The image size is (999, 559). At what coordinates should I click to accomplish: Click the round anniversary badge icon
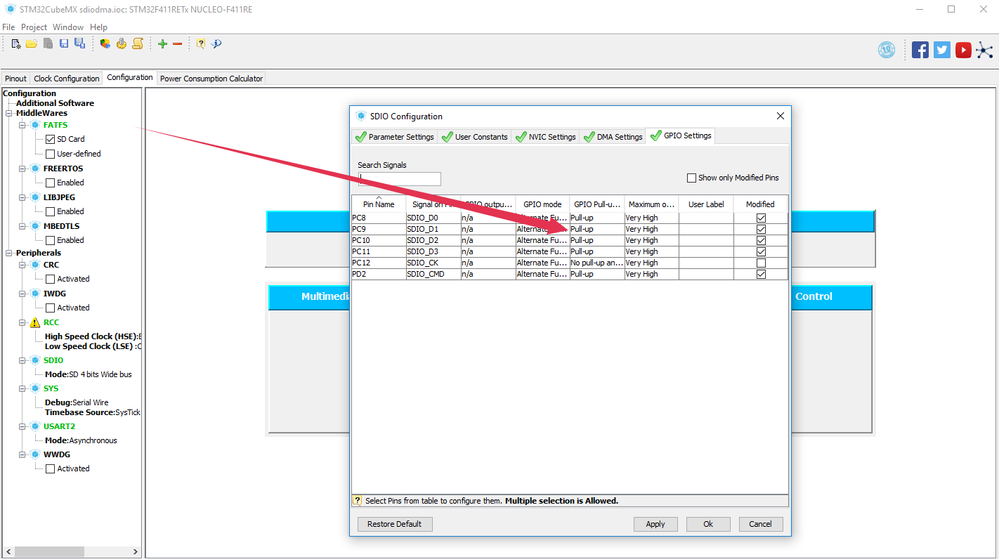tap(886, 50)
